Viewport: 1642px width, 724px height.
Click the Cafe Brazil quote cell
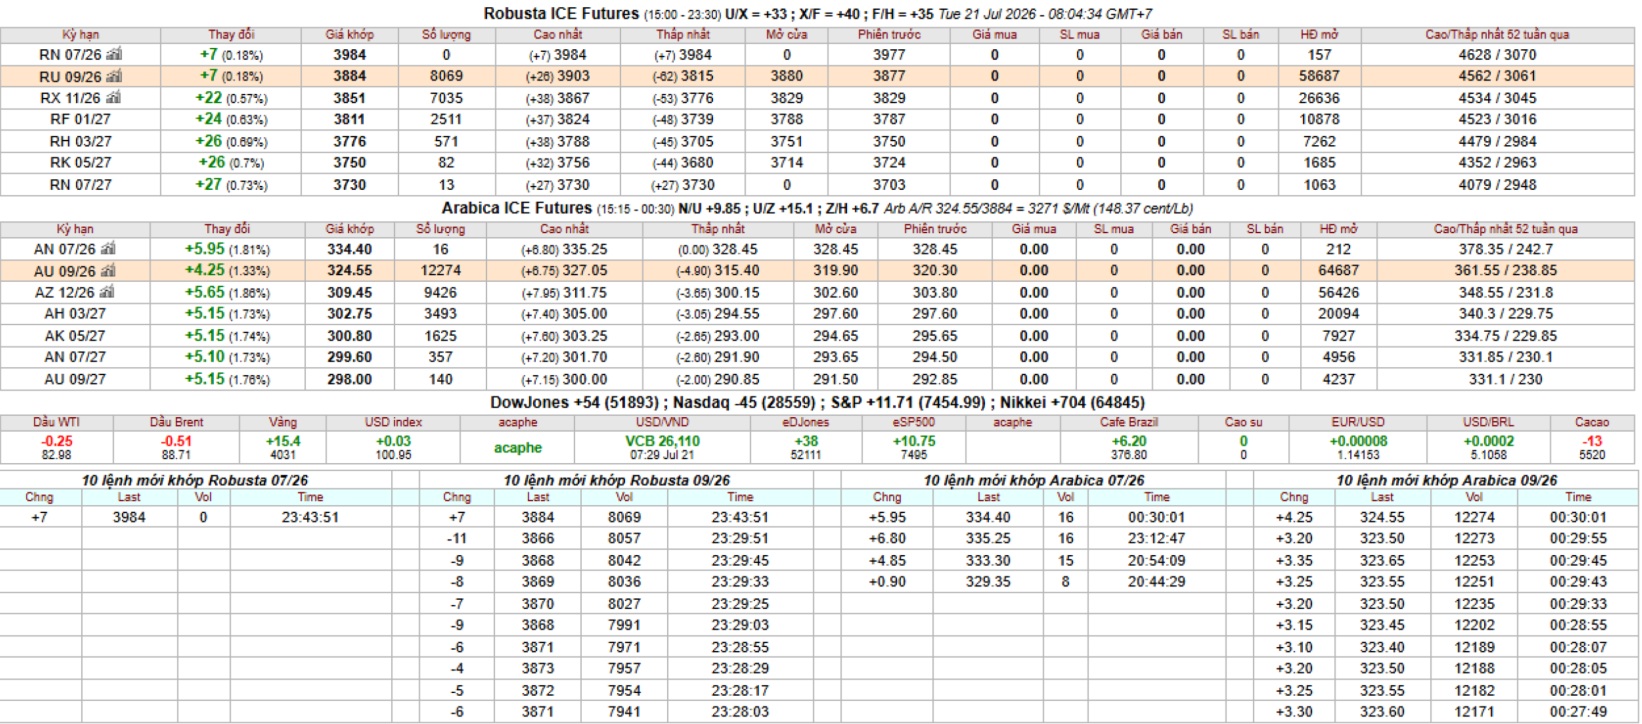point(1129,447)
